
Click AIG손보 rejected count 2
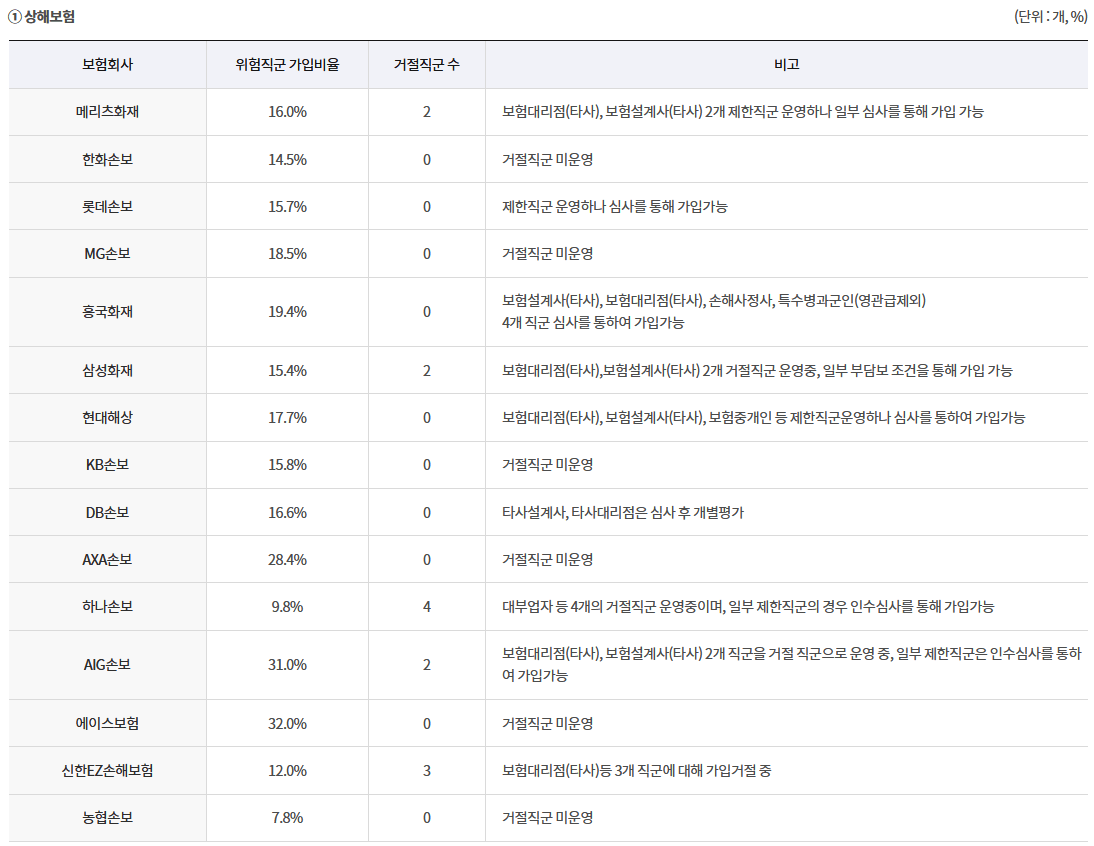(427, 665)
